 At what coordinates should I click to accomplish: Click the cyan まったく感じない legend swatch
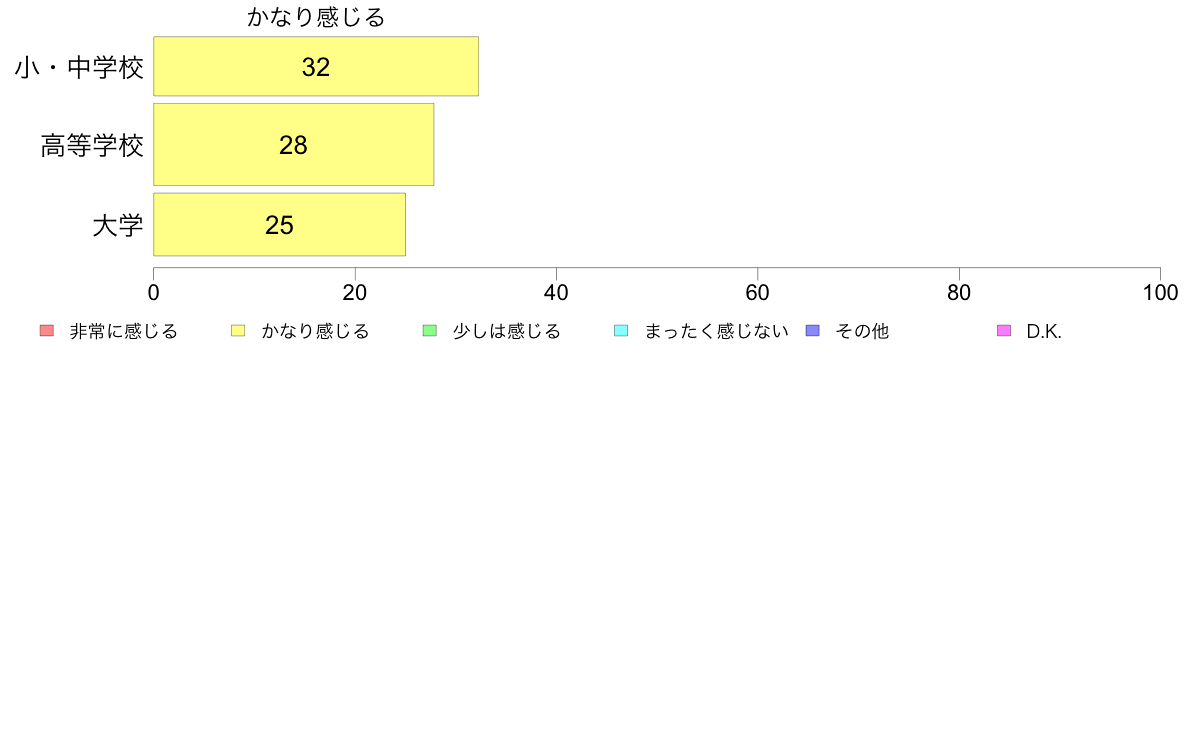(621, 330)
